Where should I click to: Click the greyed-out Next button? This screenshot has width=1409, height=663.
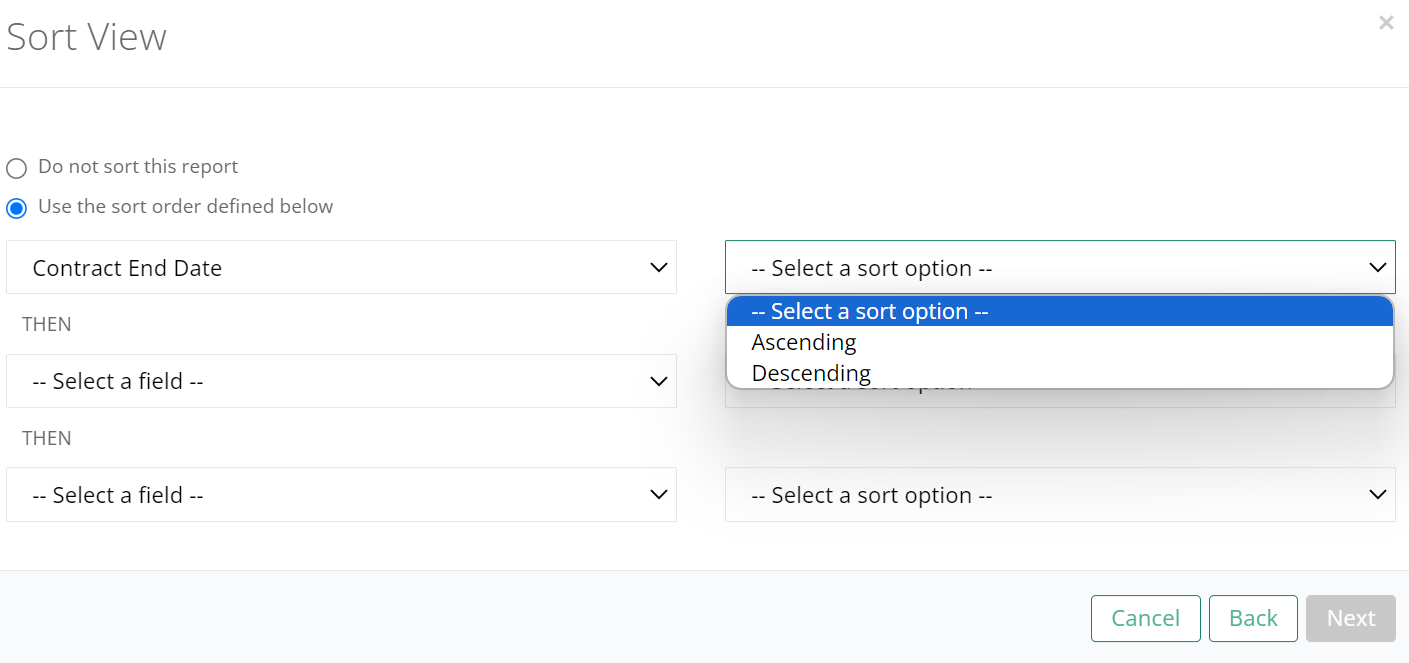click(1350, 618)
